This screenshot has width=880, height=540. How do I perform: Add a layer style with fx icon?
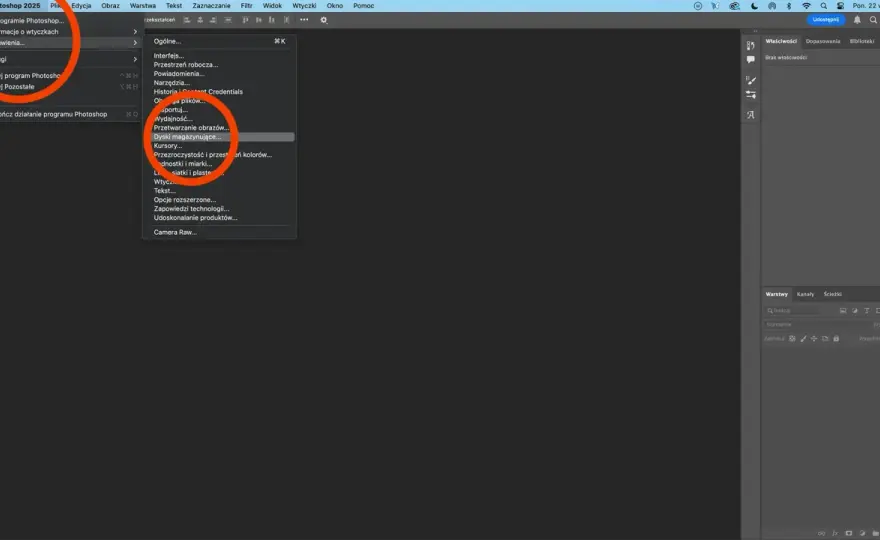[x=835, y=533]
